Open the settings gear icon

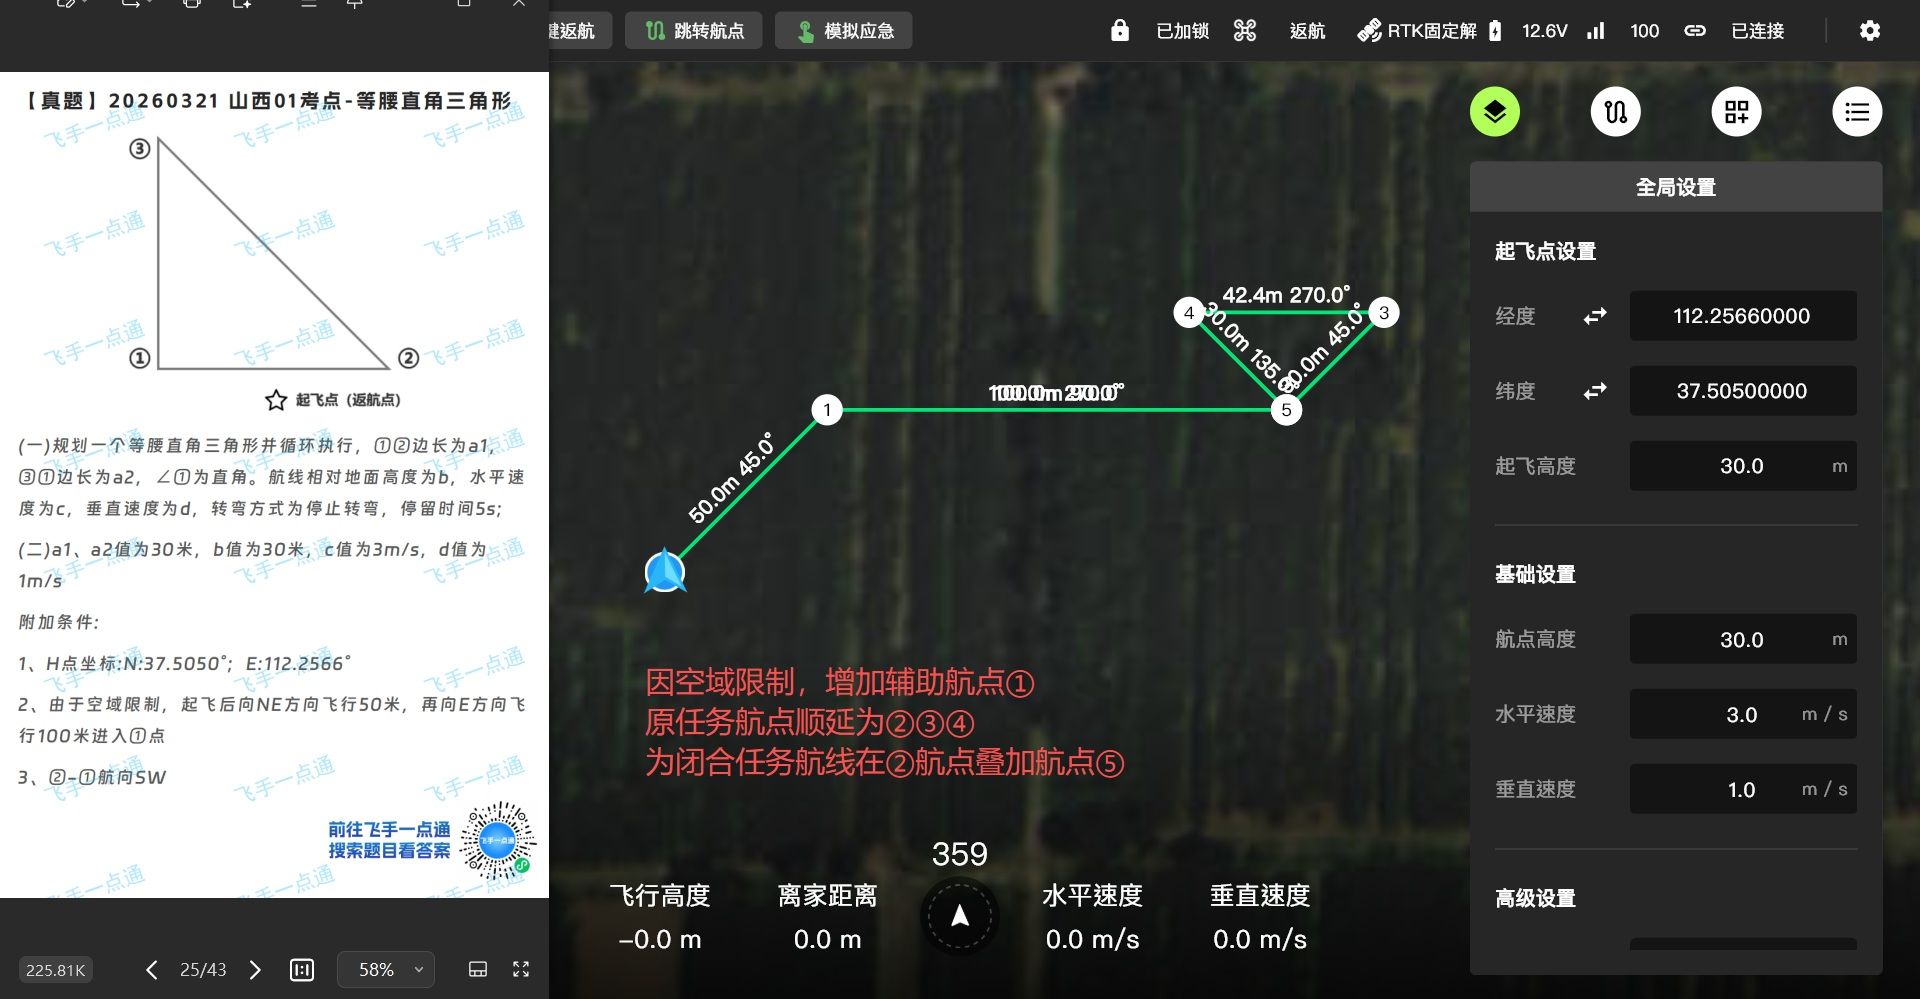(1869, 31)
